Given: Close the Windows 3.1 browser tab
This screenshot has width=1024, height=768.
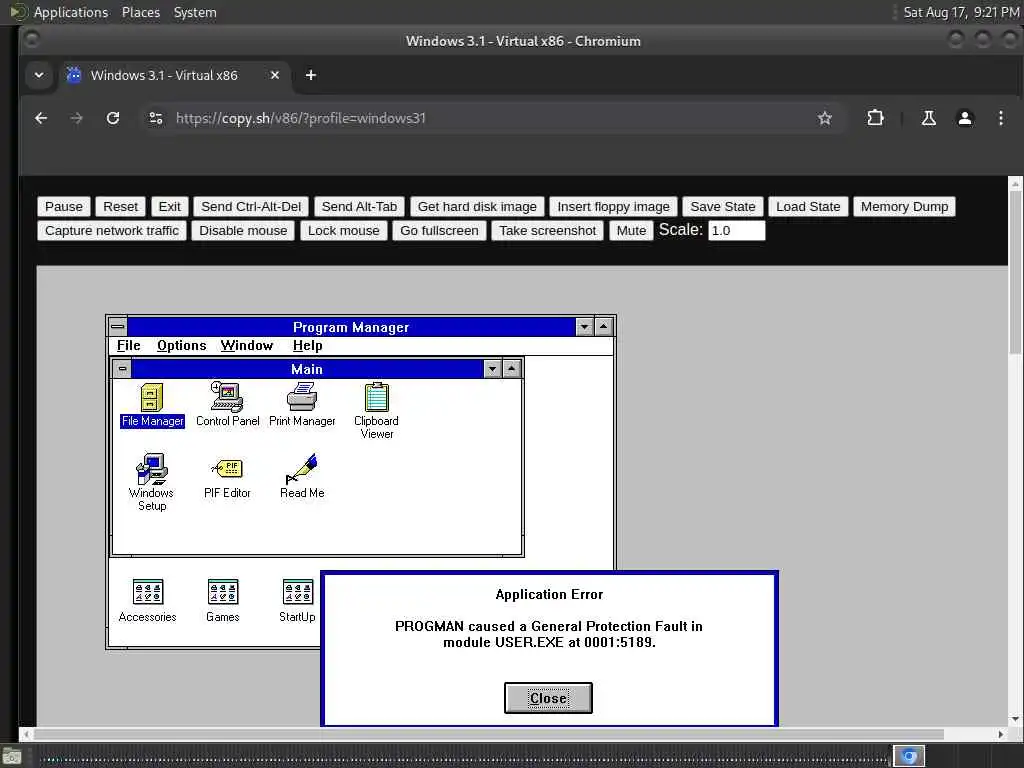Looking at the screenshot, I should pos(275,75).
